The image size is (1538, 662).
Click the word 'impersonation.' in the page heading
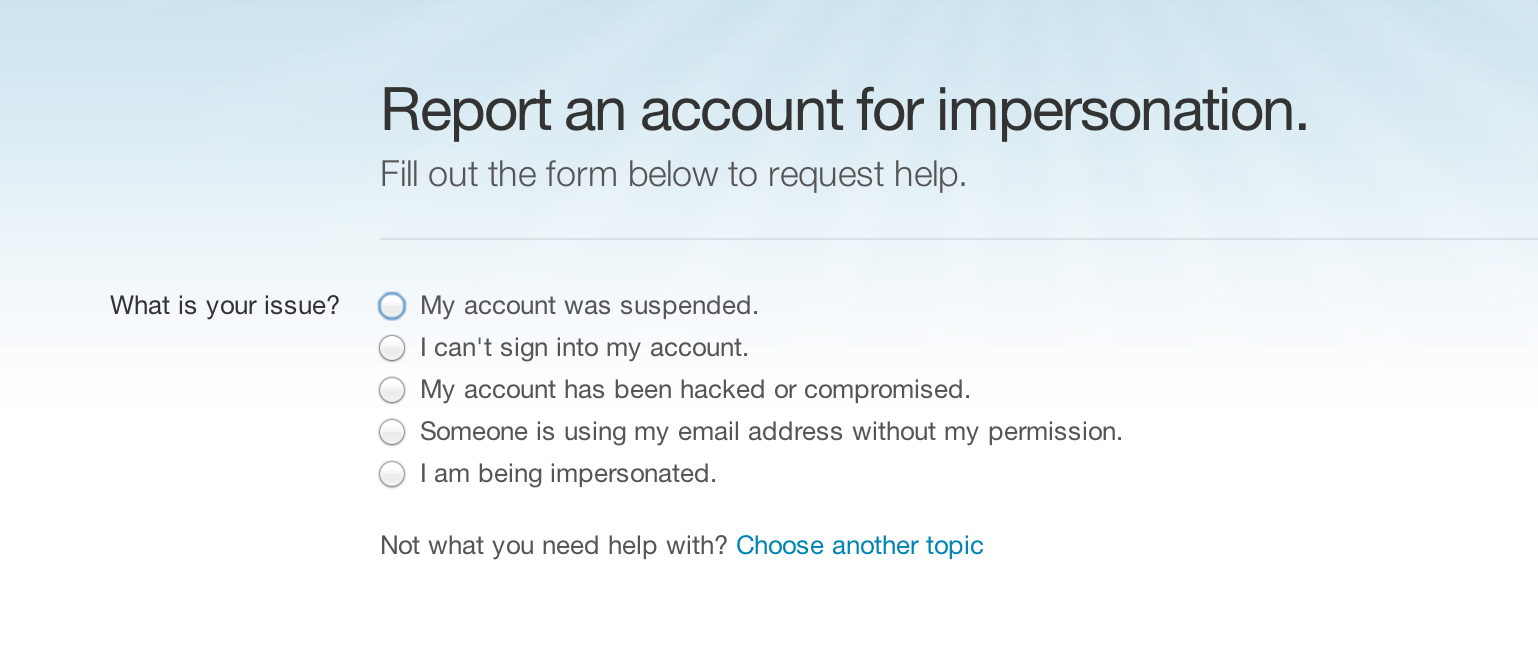click(x=1122, y=111)
